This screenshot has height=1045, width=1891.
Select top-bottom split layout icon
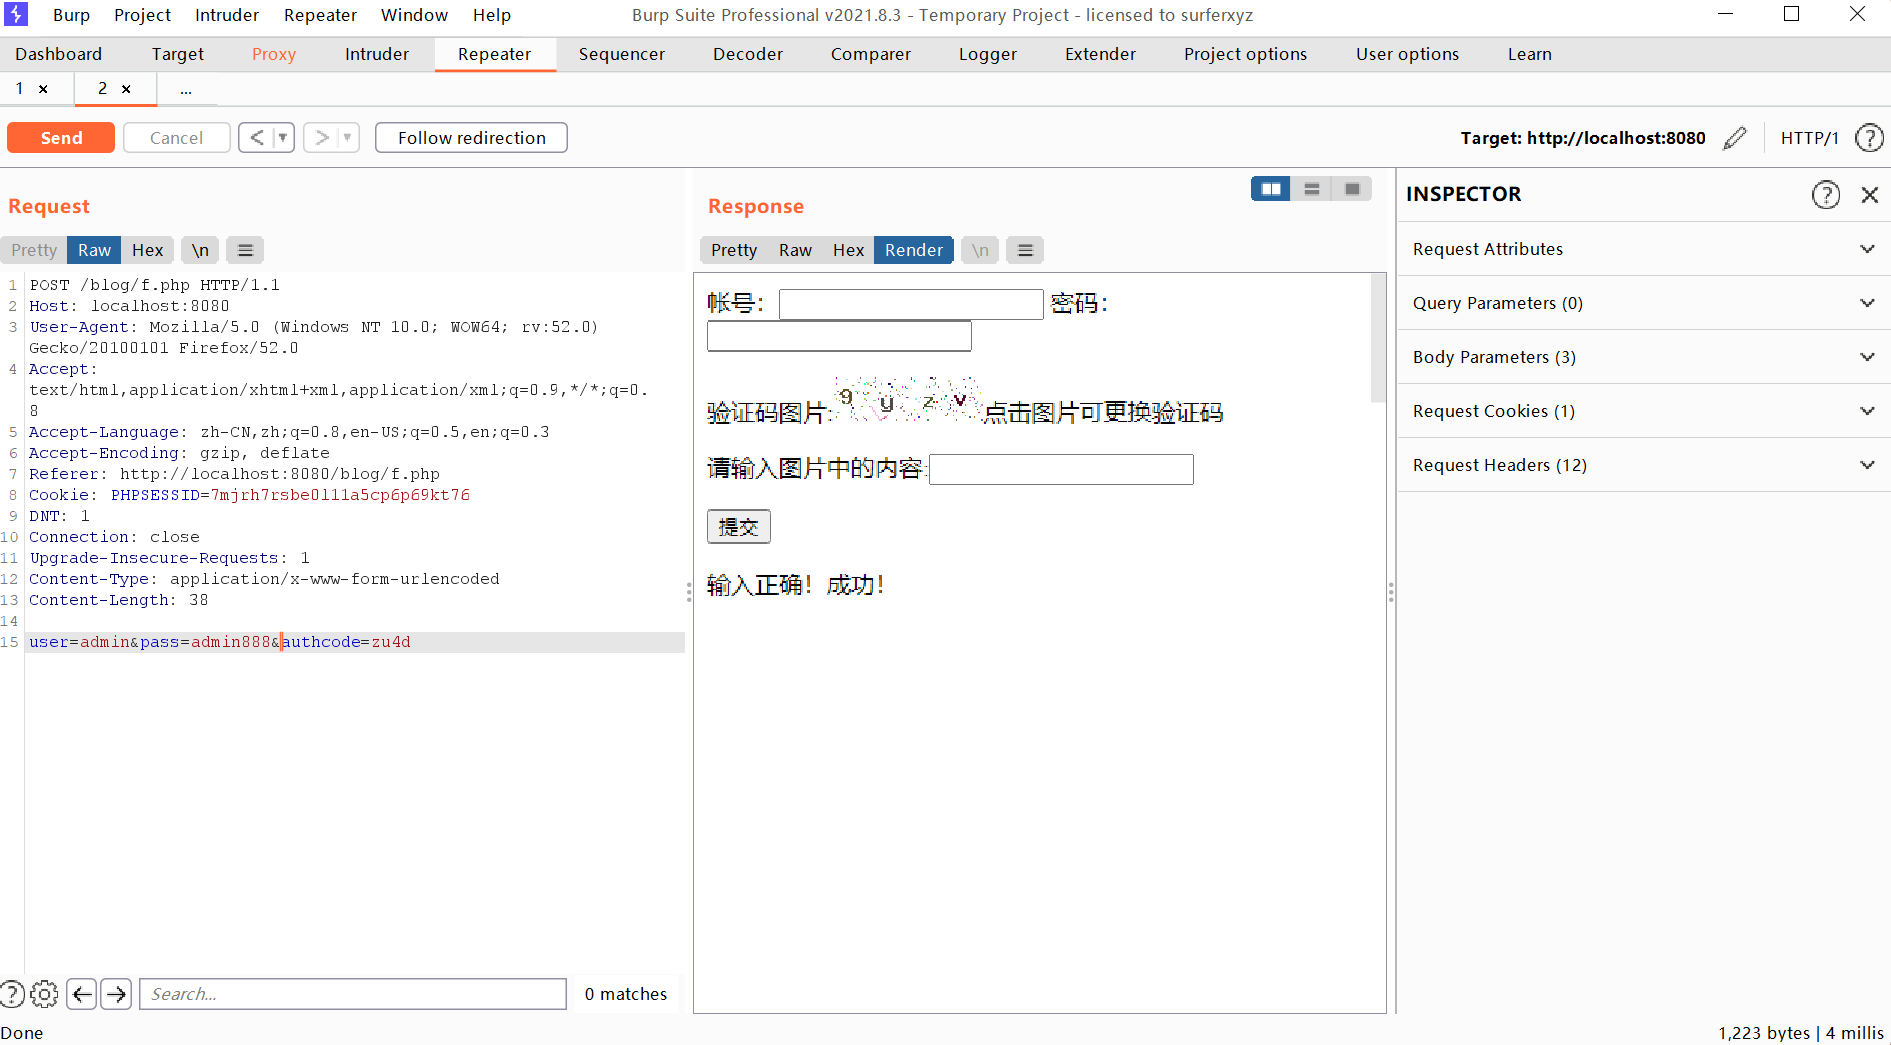coord(1312,189)
